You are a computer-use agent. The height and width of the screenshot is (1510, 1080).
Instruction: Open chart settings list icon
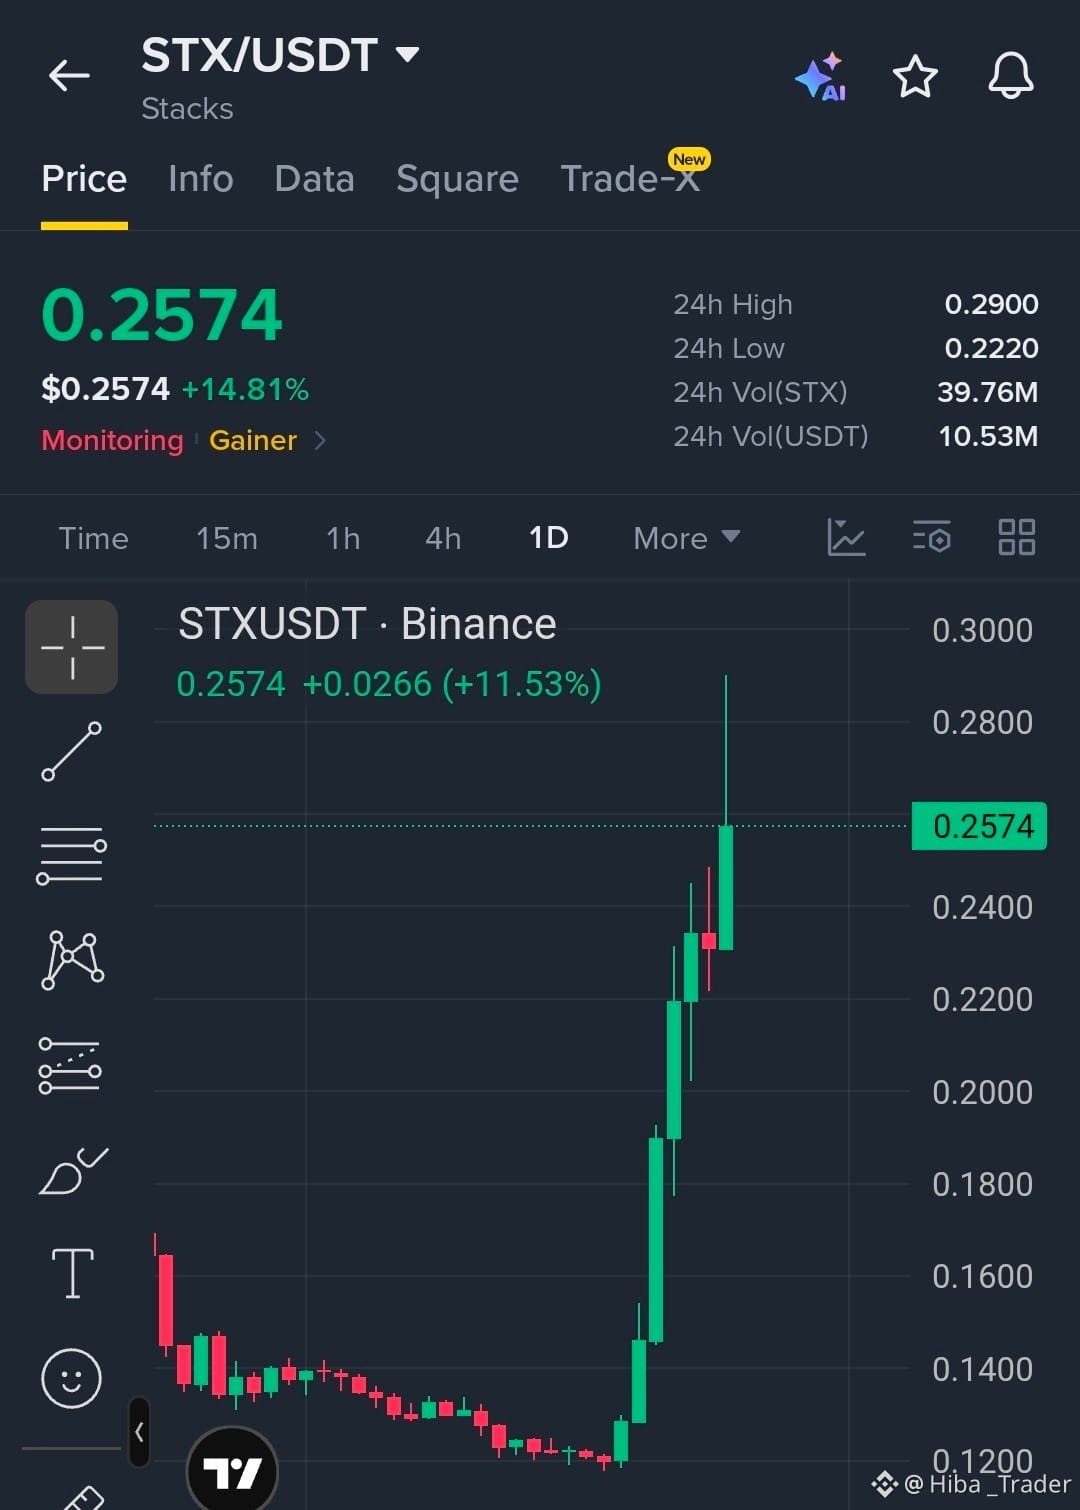point(931,538)
